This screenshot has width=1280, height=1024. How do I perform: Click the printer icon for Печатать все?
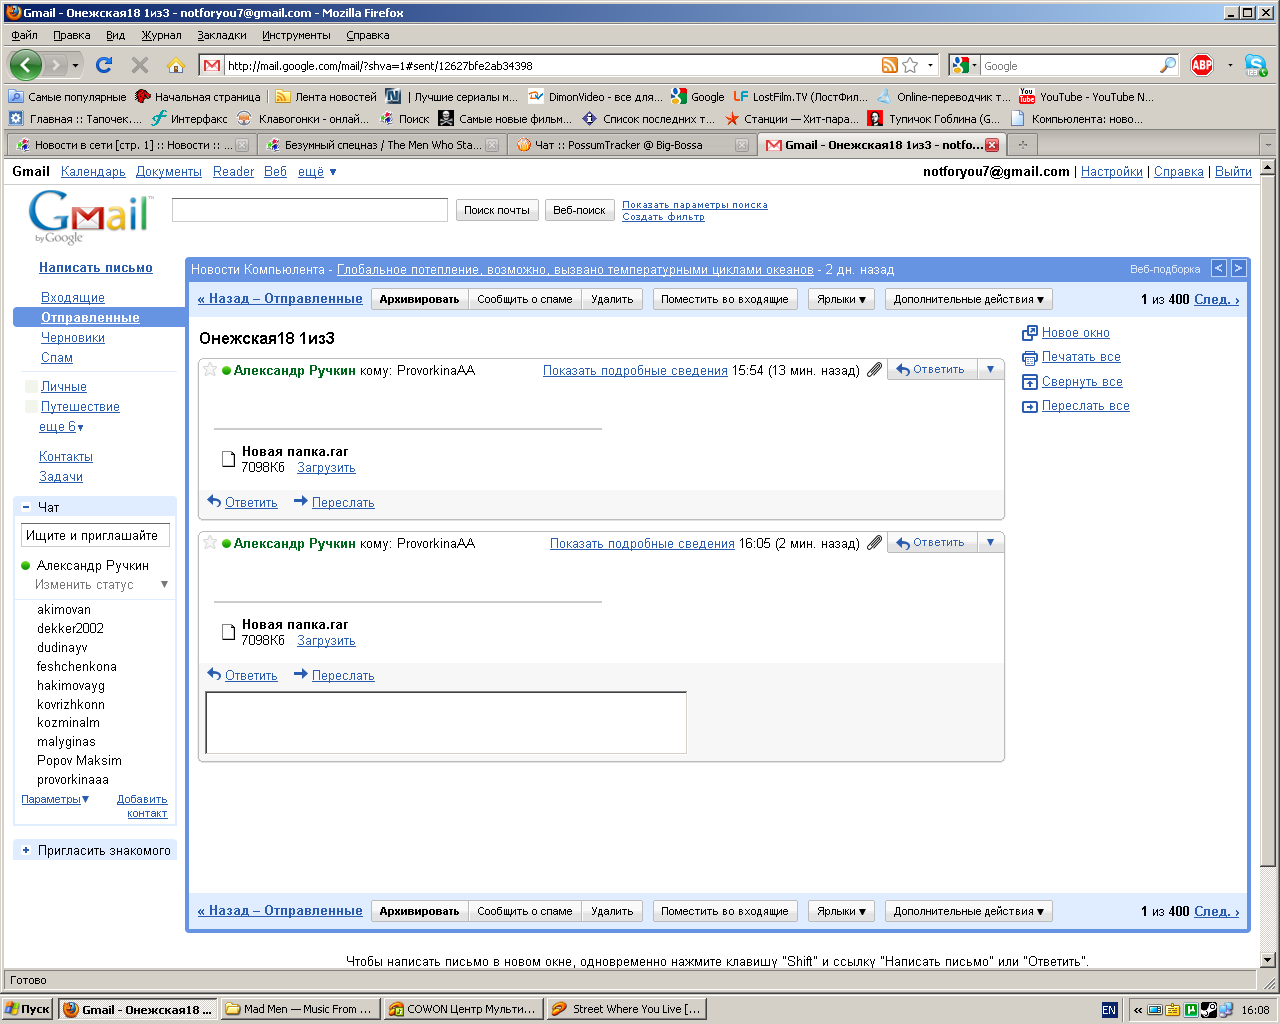click(1030, 357)
